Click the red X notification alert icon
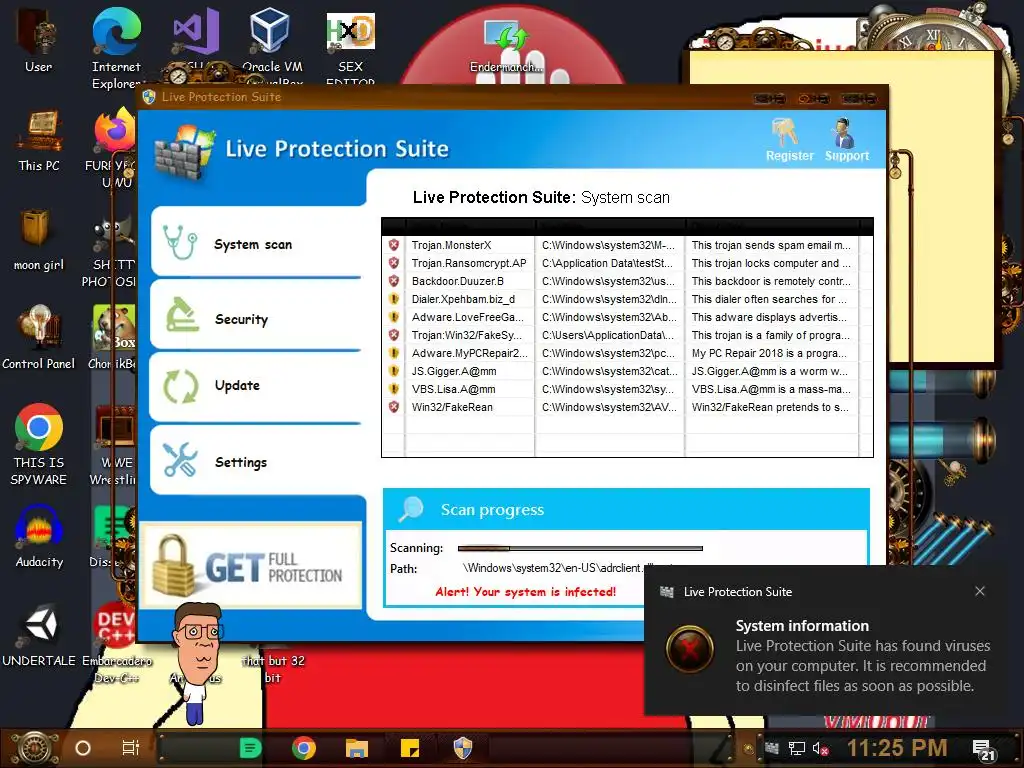The width and height of the screenshot is (1024, 768). click(x=690, y=649)
